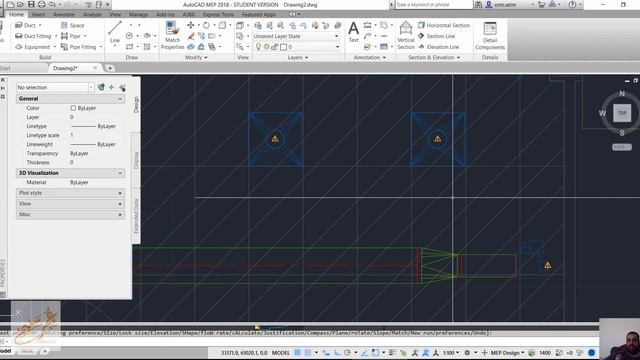Select the Move tool in Modify panel

pyautogui.click(x=191, y=25)
